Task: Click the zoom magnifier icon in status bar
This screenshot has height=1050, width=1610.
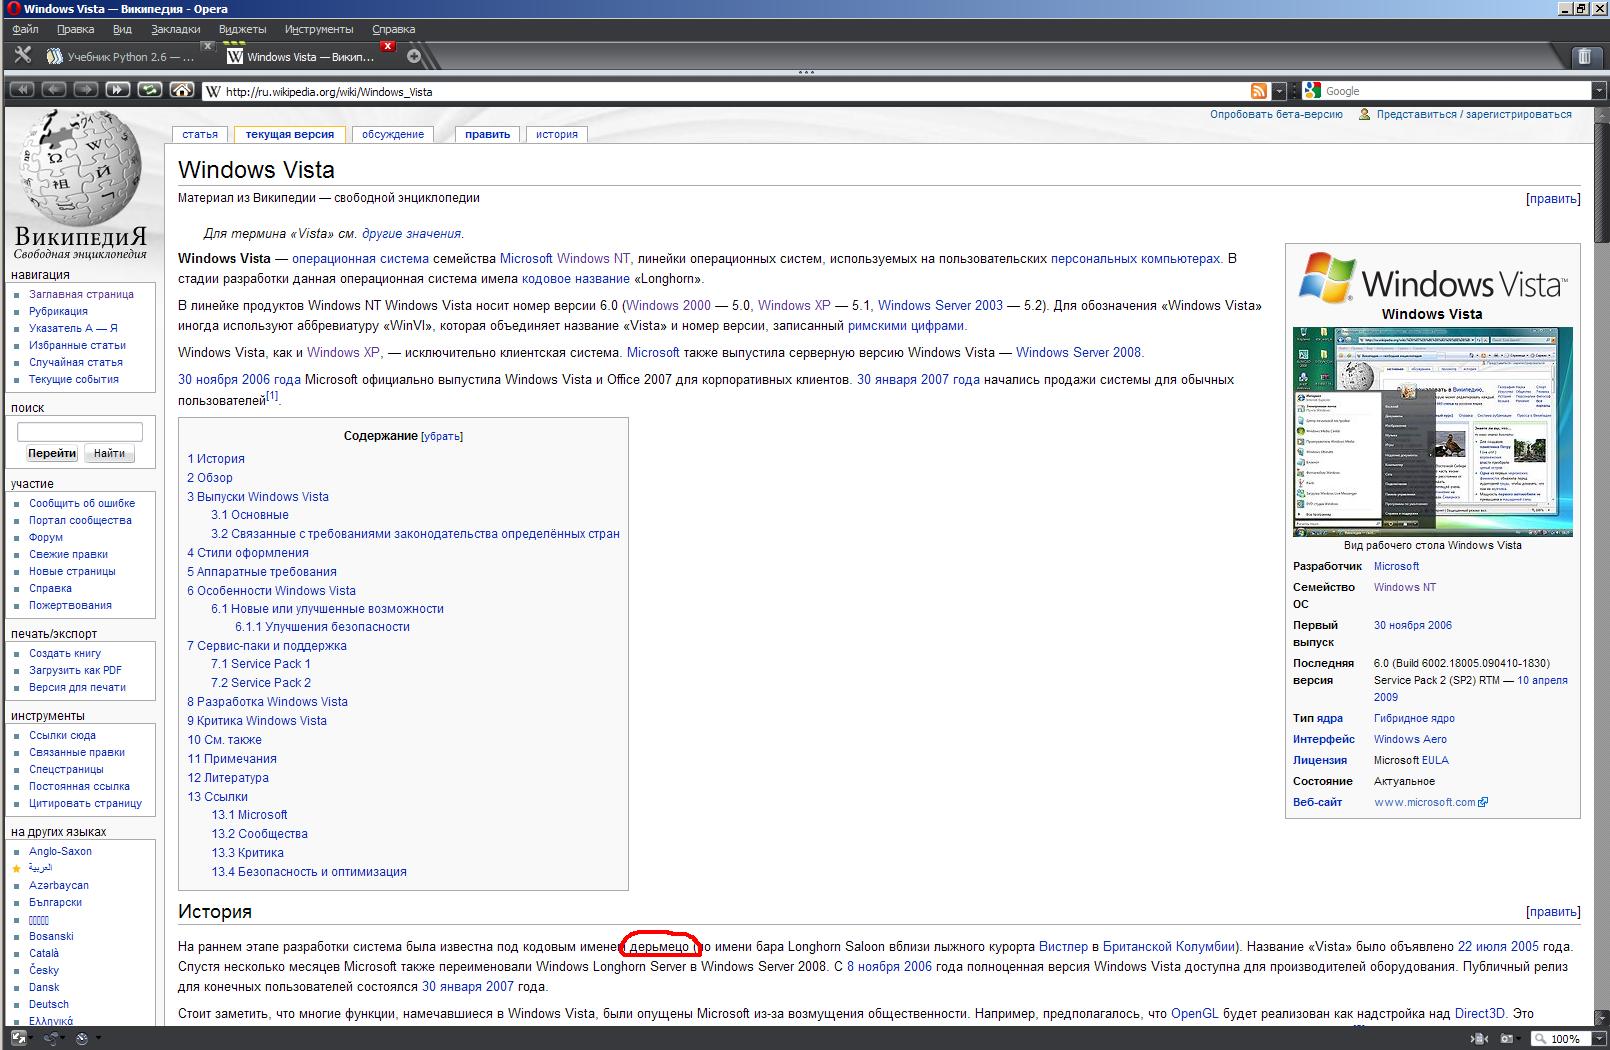Action: (x=1539, y=1039)
